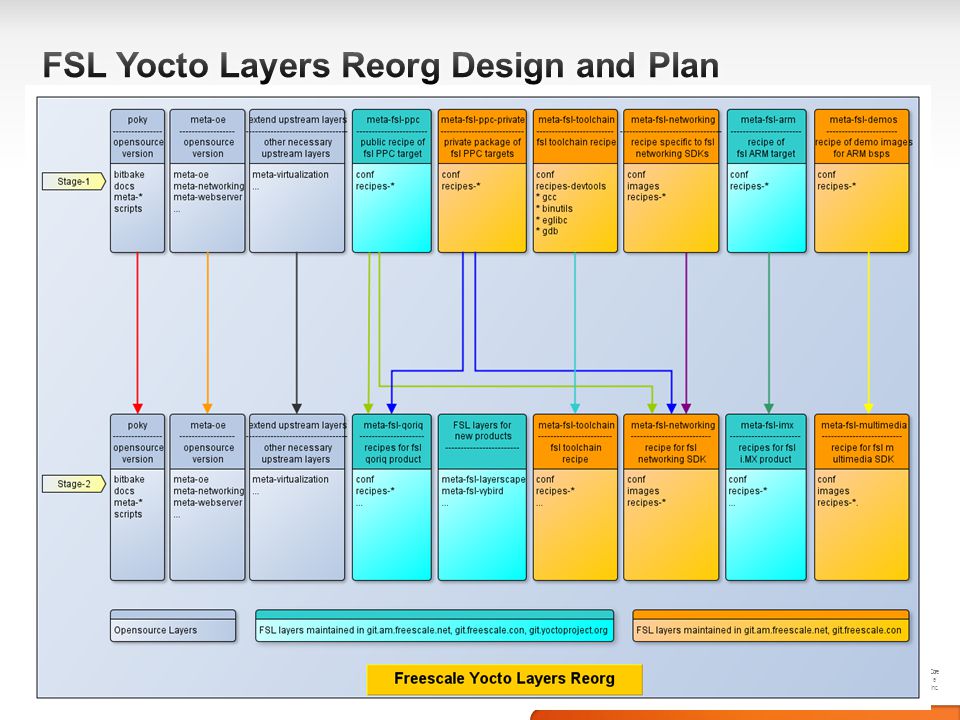Click the "* gcc" toolchain item
This screenshot has width=960, height=720.
point(546,197)
